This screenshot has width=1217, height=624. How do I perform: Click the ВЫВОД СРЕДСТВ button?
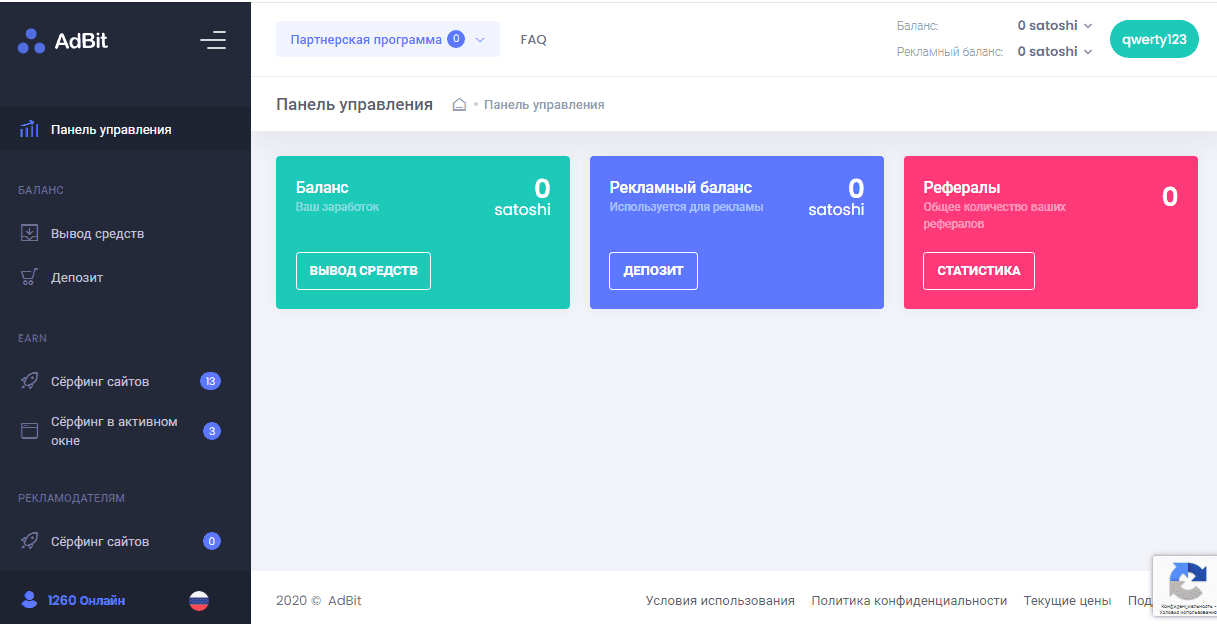coord(363,270)
